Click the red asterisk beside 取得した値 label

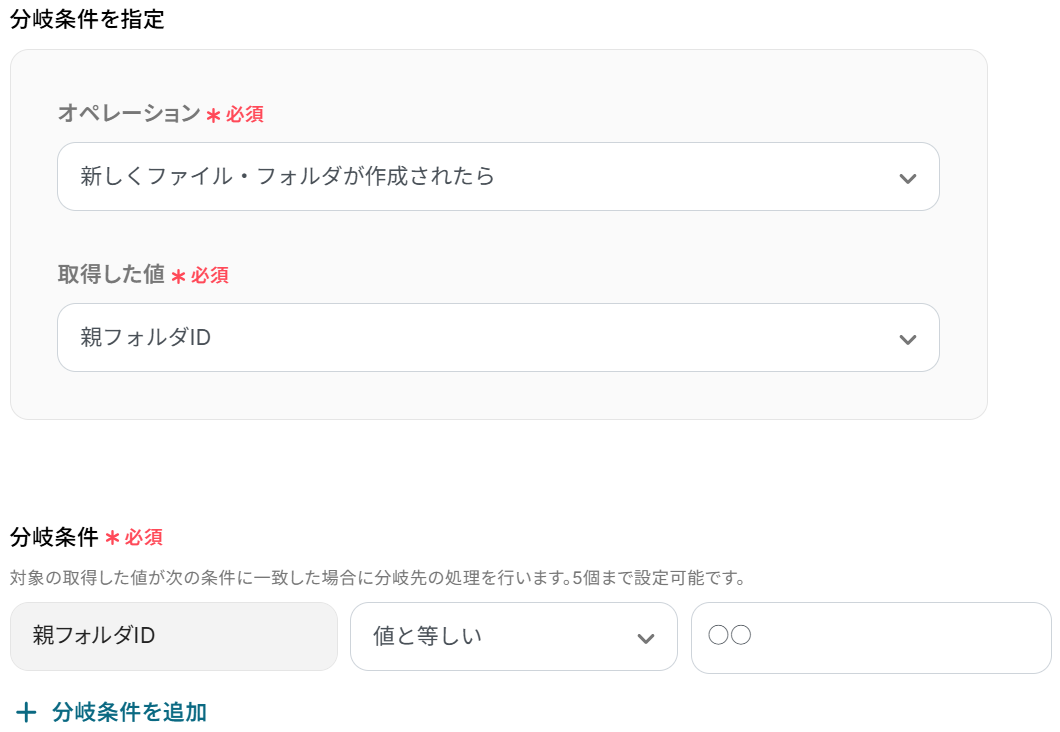(178, 276)
